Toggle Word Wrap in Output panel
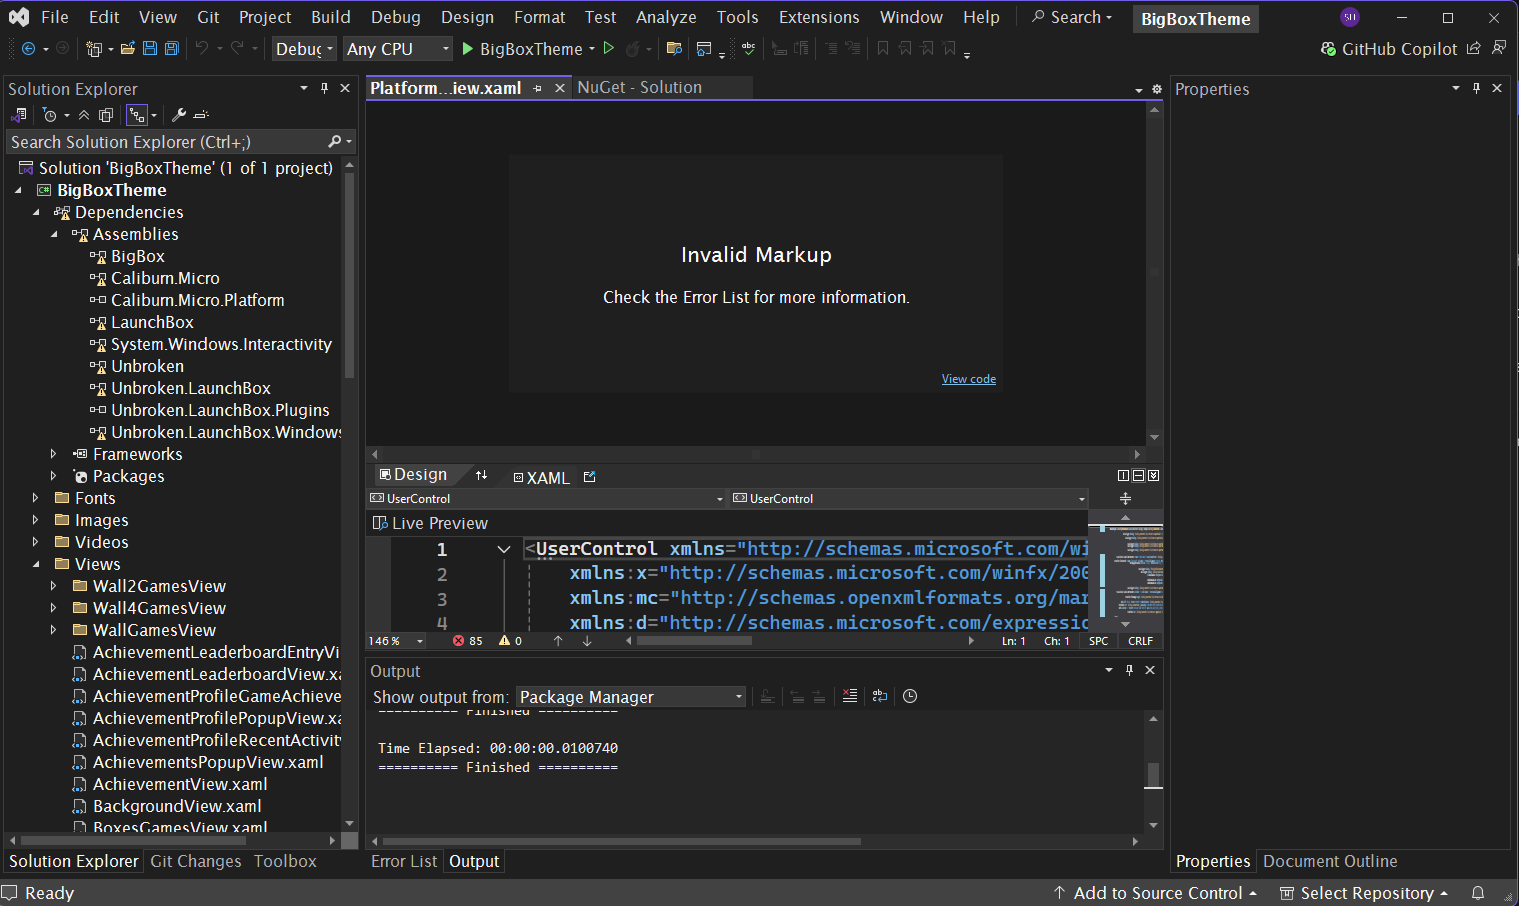 [x=880, y=696]
